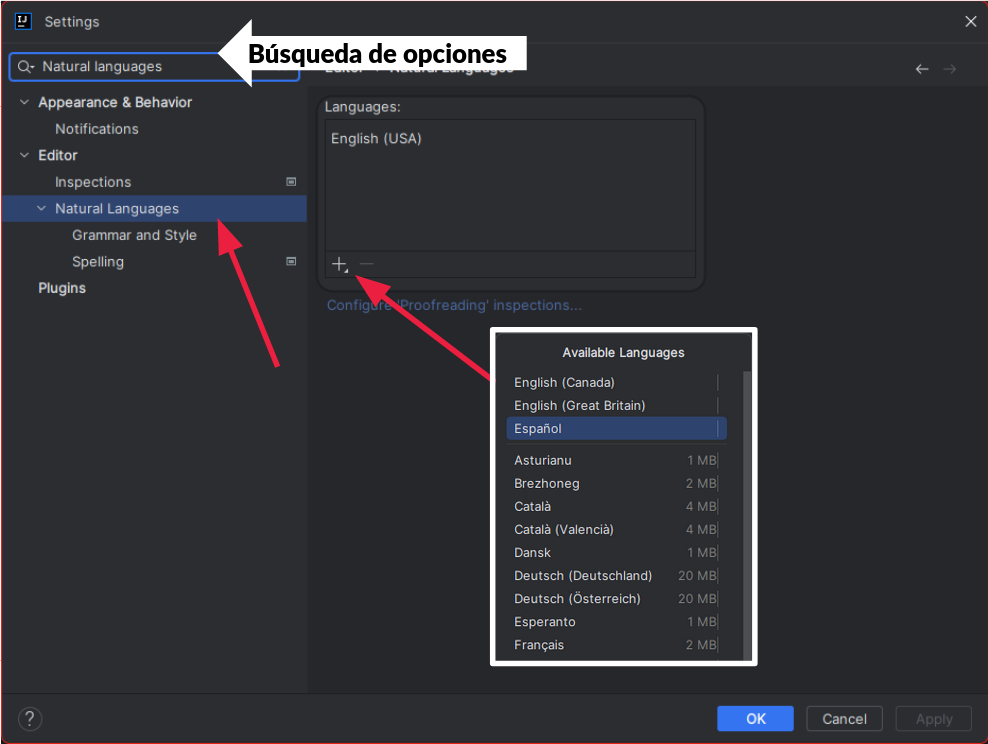Collapse the Natural Languages node
This screenshot has height=744, width=988.
click(x=41, y=208)
